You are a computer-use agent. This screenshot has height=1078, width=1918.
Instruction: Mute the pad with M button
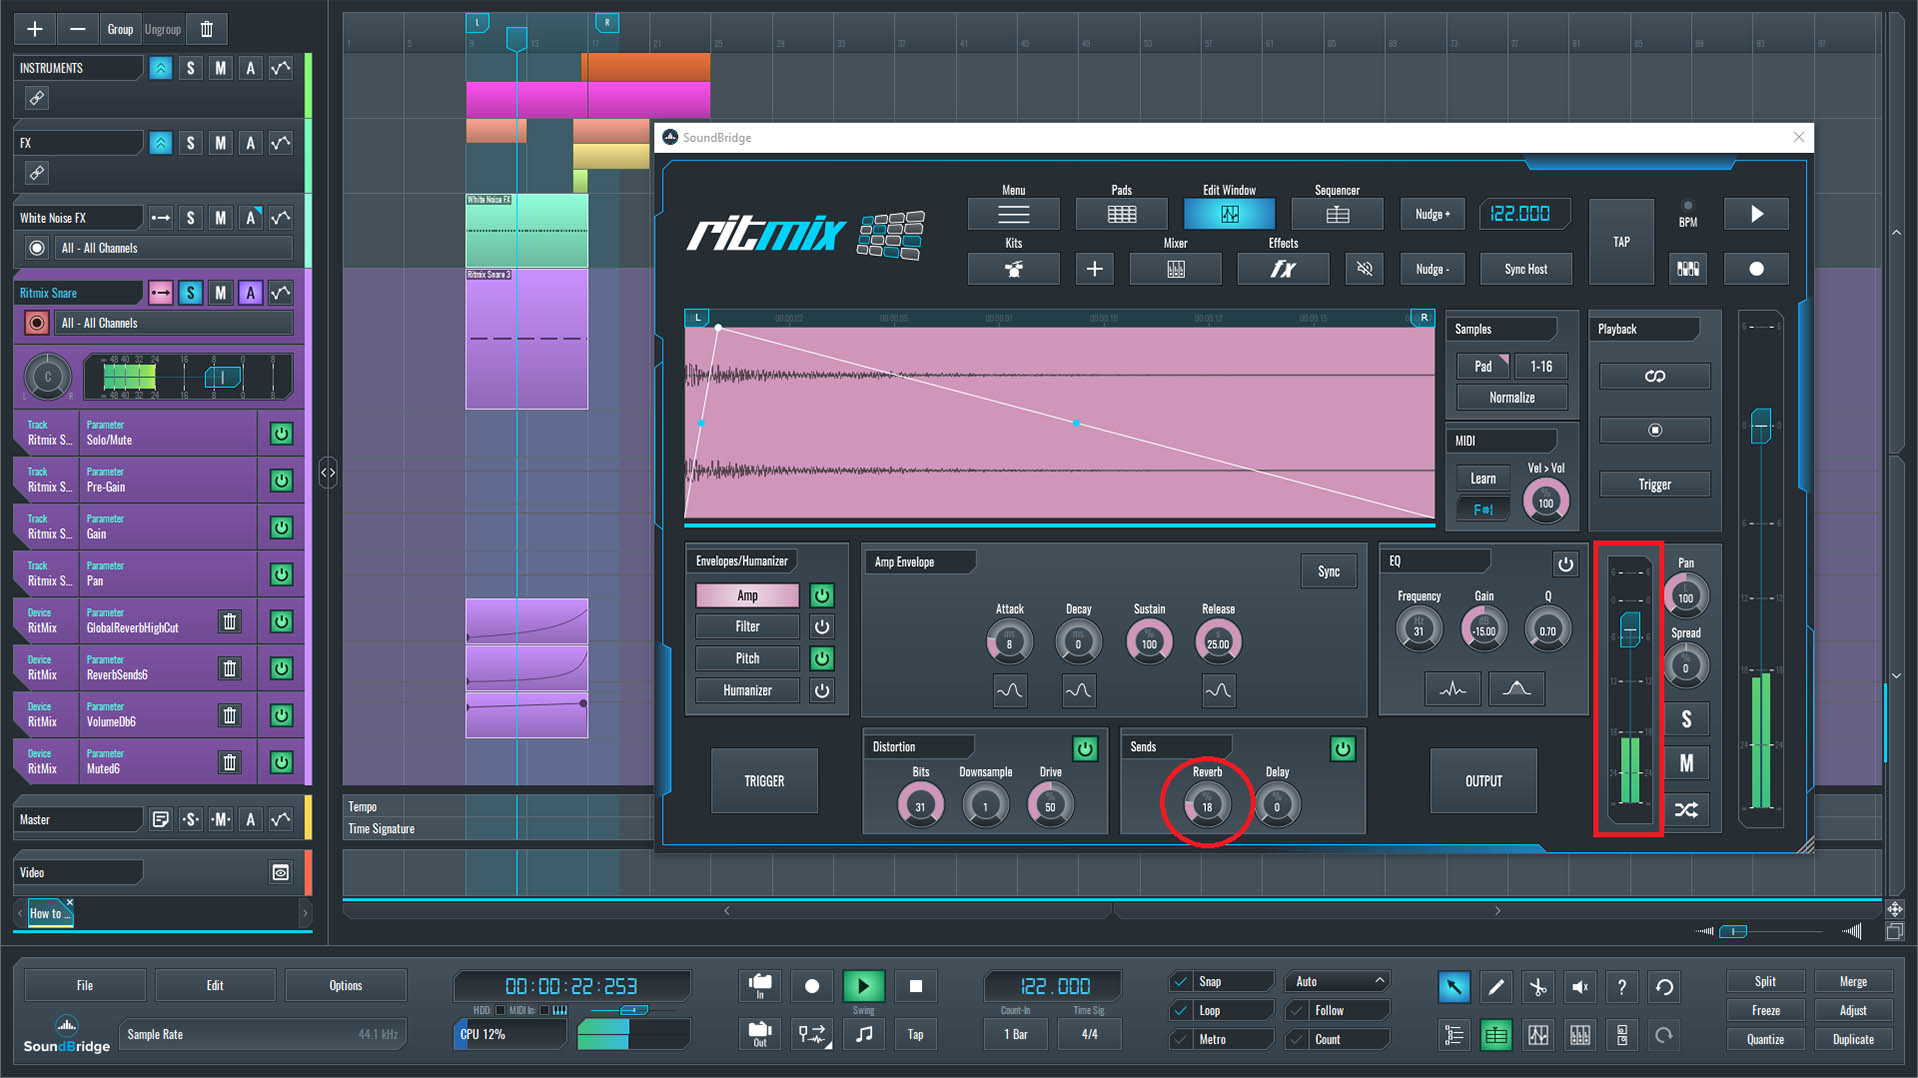pyautogui.click(x=1686, y=763)
